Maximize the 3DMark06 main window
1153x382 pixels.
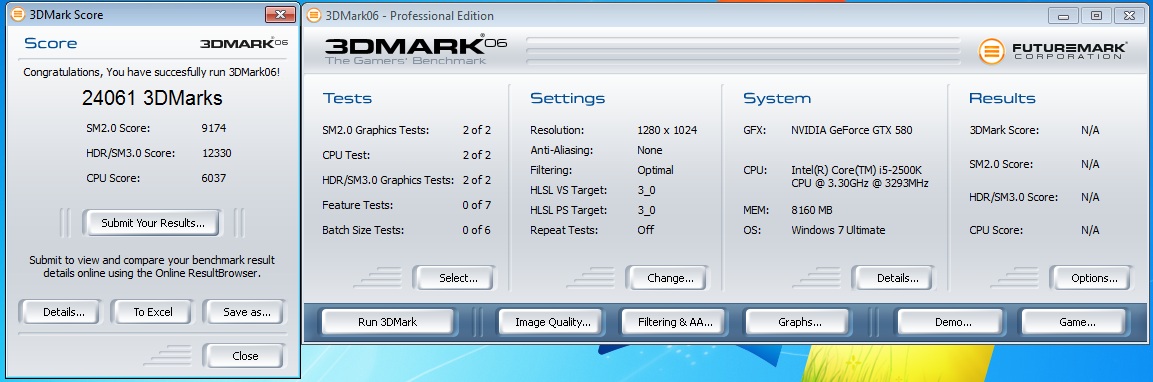coord(1096,15)
